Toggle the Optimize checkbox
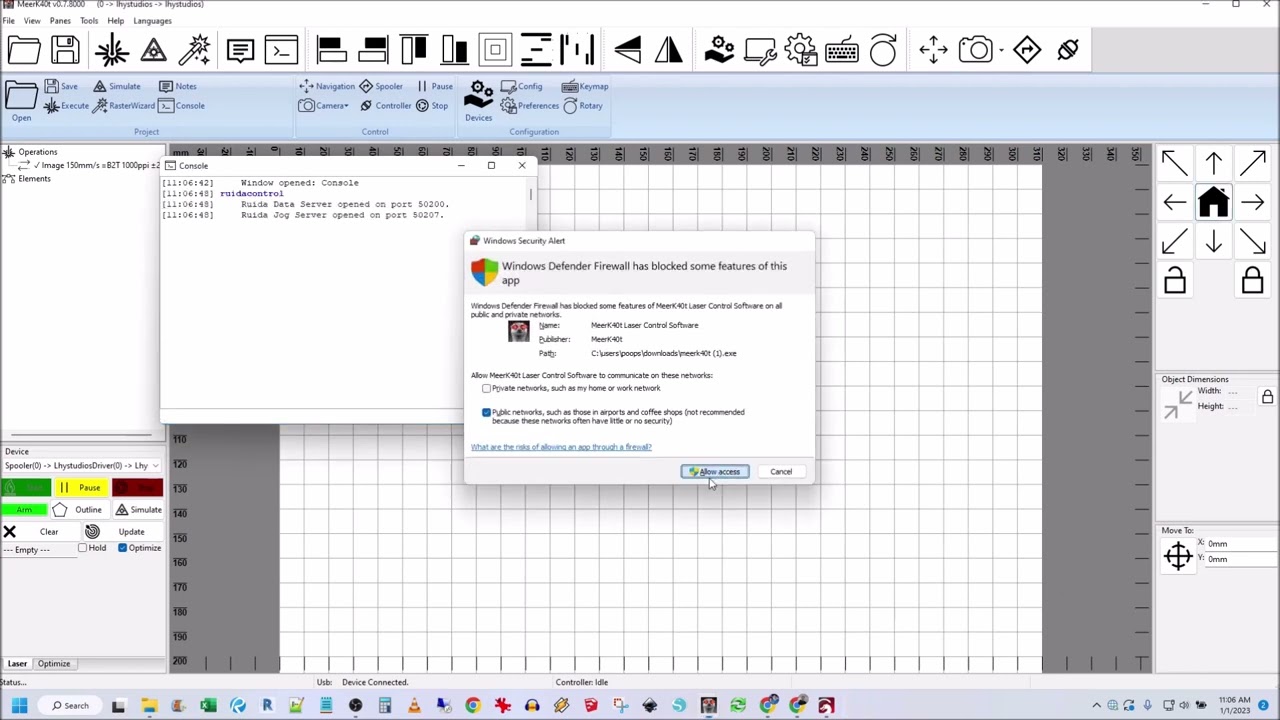This screenshot has width=1280, height=720. pos(123,548)
